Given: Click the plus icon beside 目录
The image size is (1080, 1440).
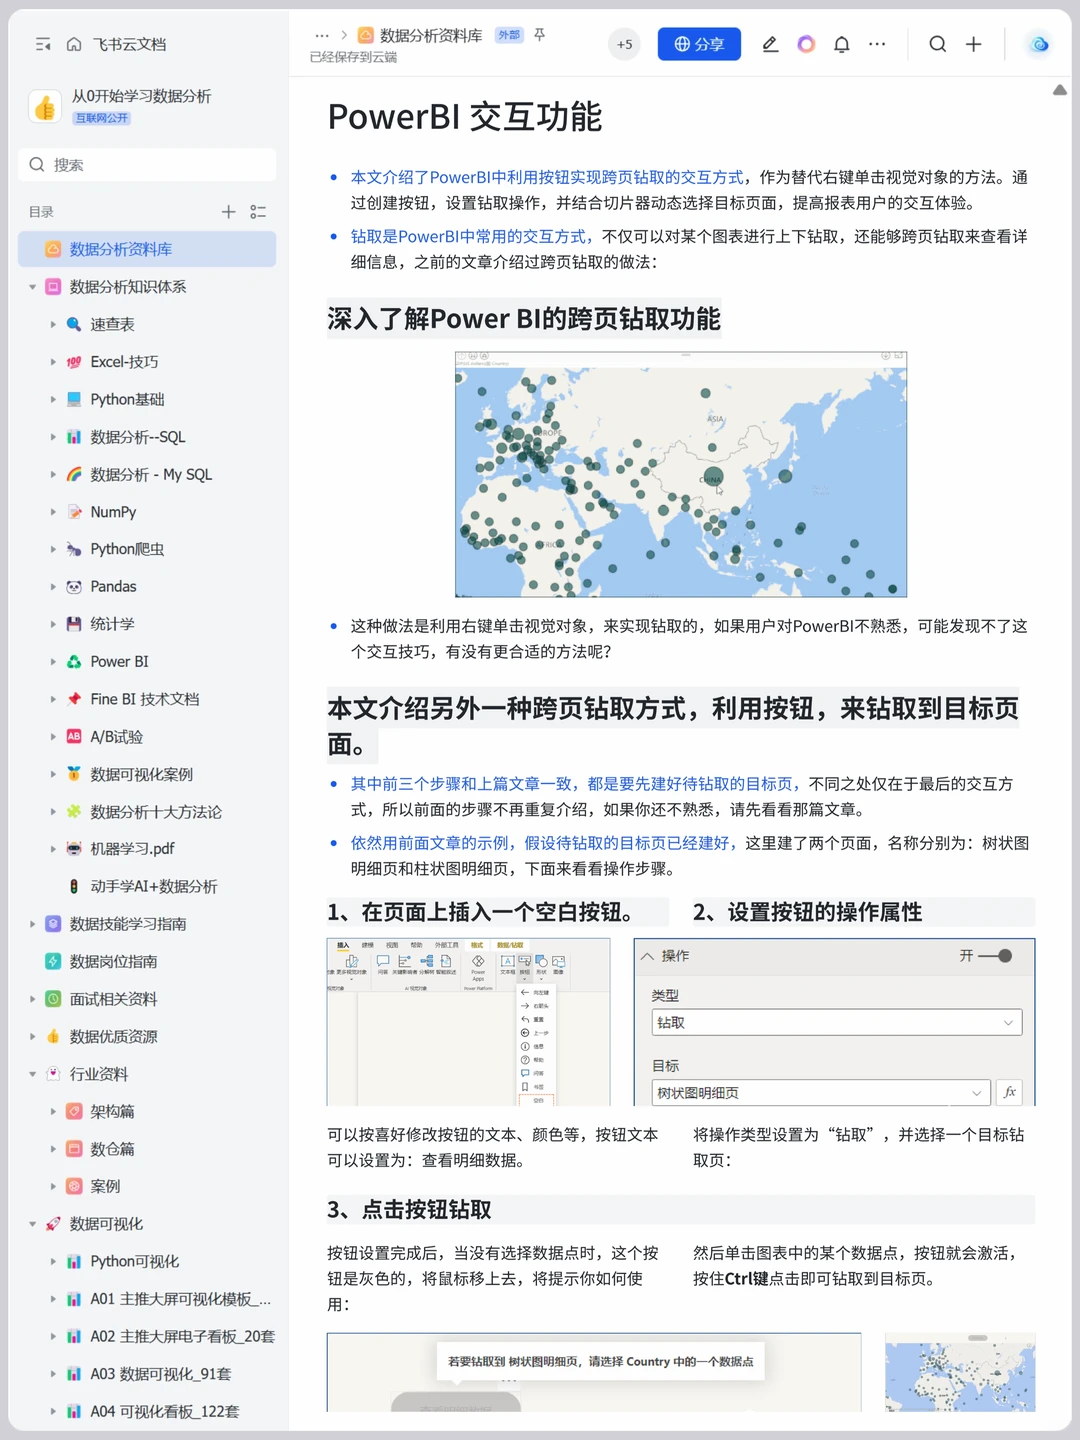Looking at the screenshot, I should click(x=228, y=212).
